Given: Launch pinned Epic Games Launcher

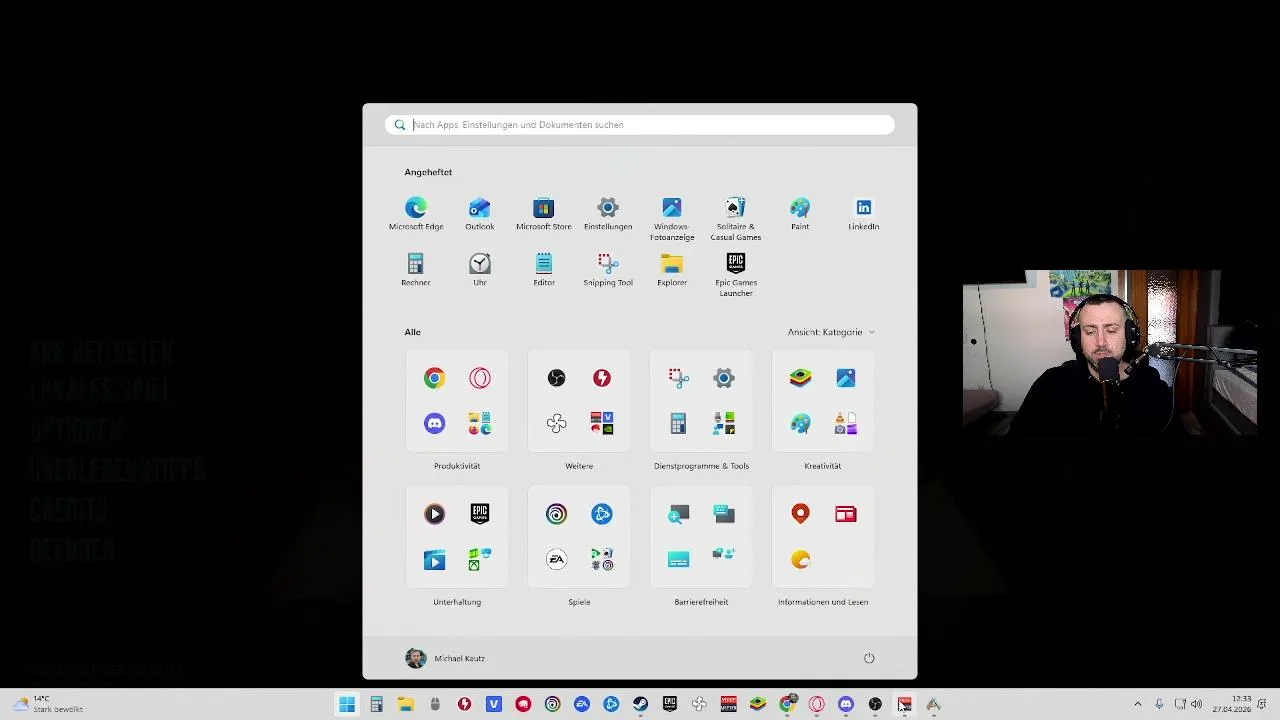Looking at the screenshot, I should tap(736, 275).
